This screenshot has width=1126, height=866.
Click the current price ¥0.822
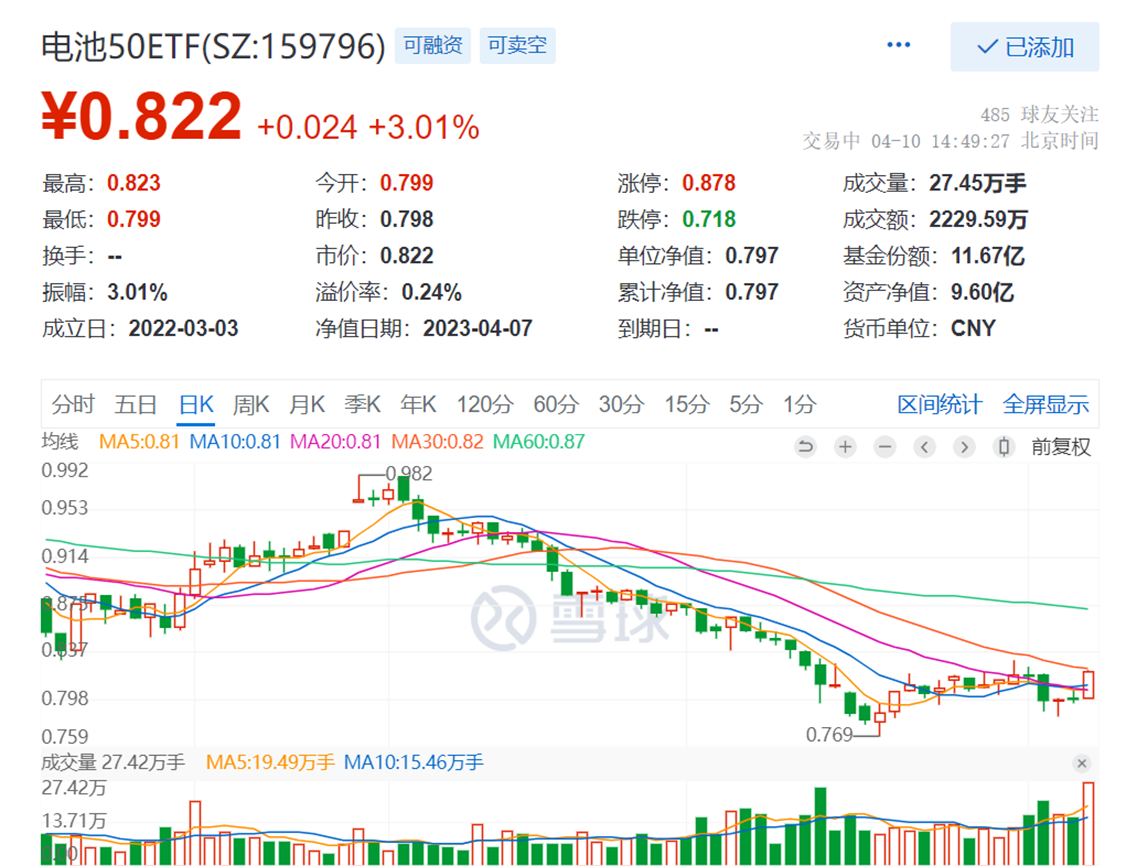tap(141, 116)
